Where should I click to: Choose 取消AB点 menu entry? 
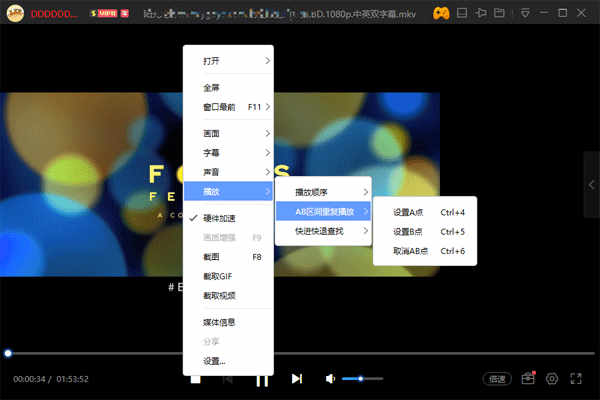[x=425, y=251]
